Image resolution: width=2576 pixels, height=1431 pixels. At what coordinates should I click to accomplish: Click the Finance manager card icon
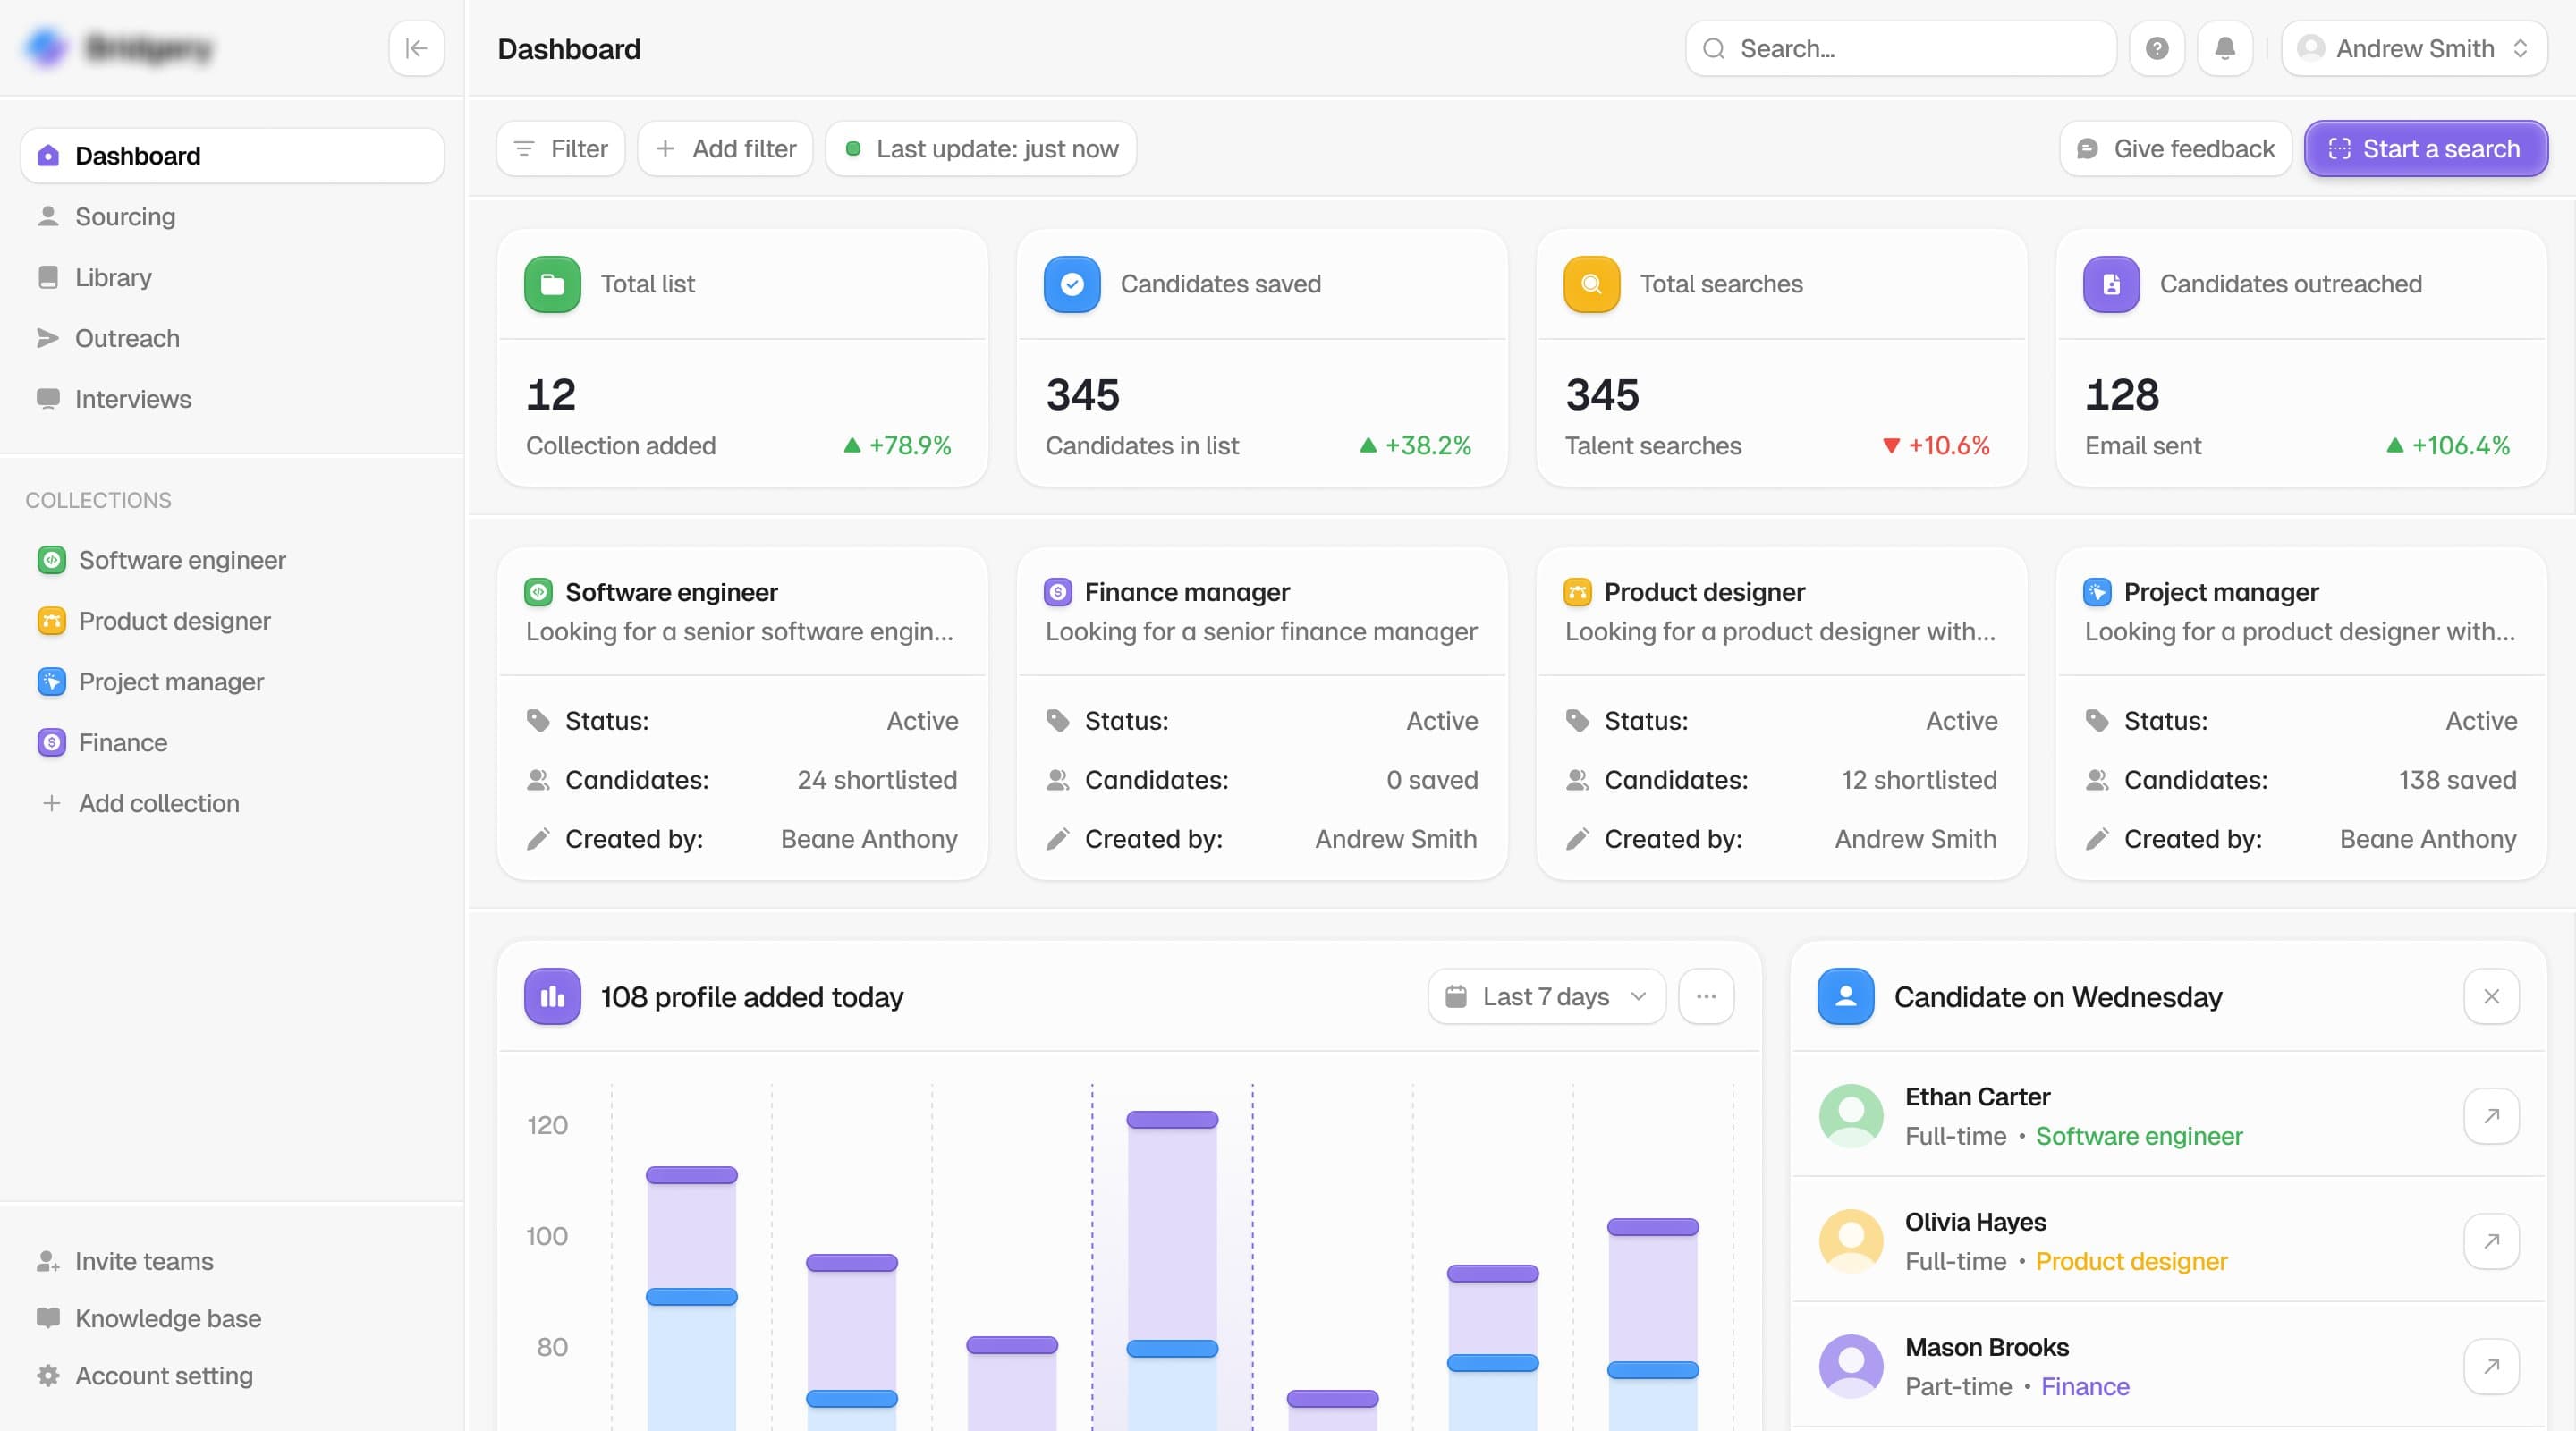tap(1058, 592)
